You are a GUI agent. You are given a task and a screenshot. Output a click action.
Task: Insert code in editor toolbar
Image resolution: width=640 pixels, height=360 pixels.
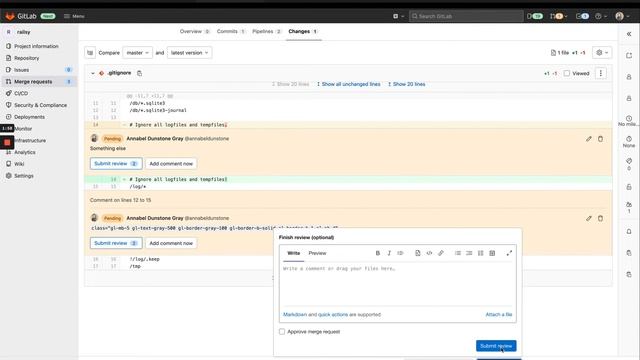(429, 253)
